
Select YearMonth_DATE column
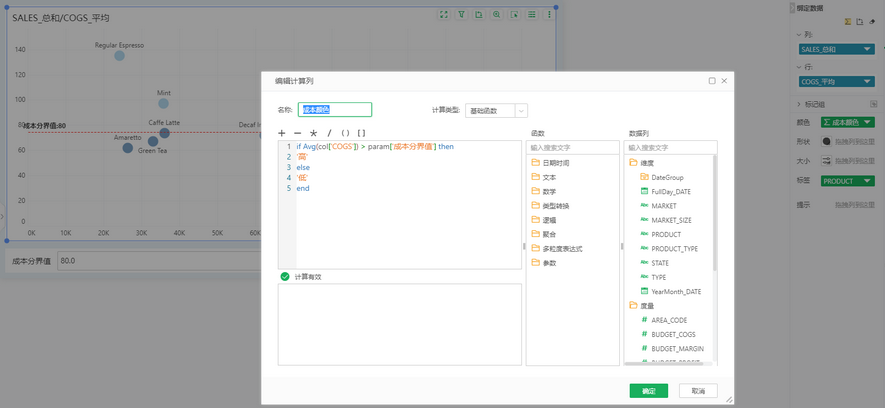pos(676,292)
